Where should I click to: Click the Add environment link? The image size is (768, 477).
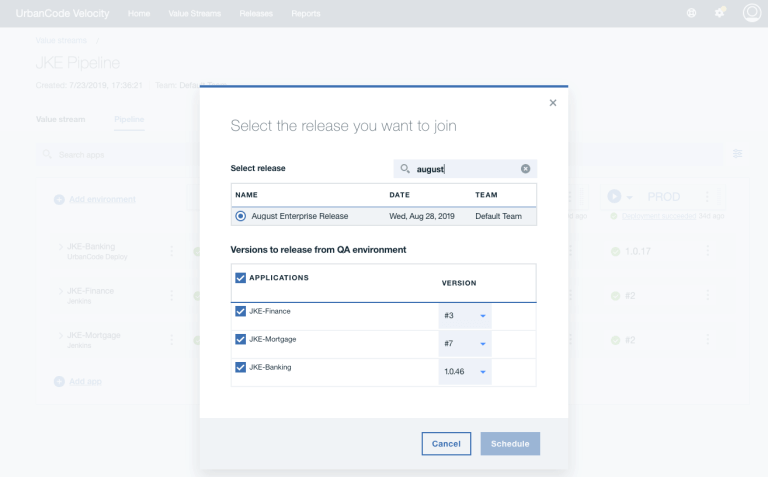102,199
